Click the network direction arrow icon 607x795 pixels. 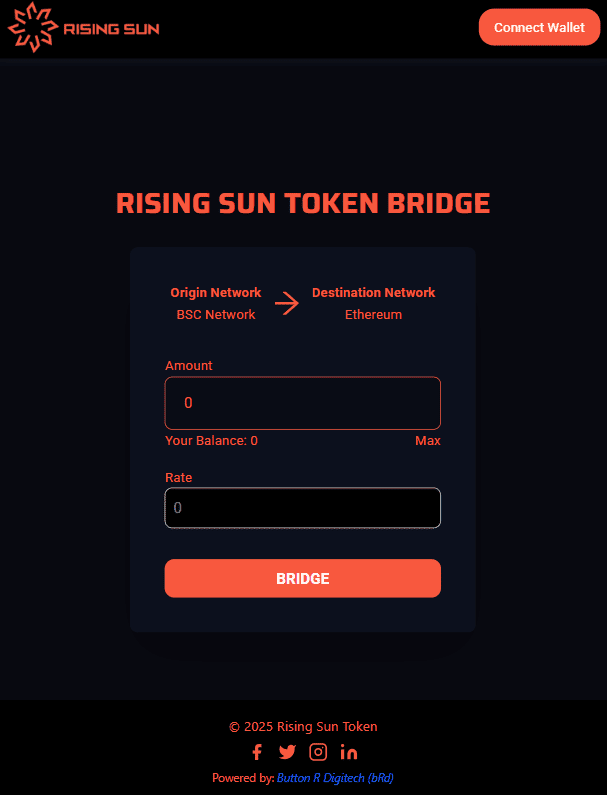click(287, 303)
